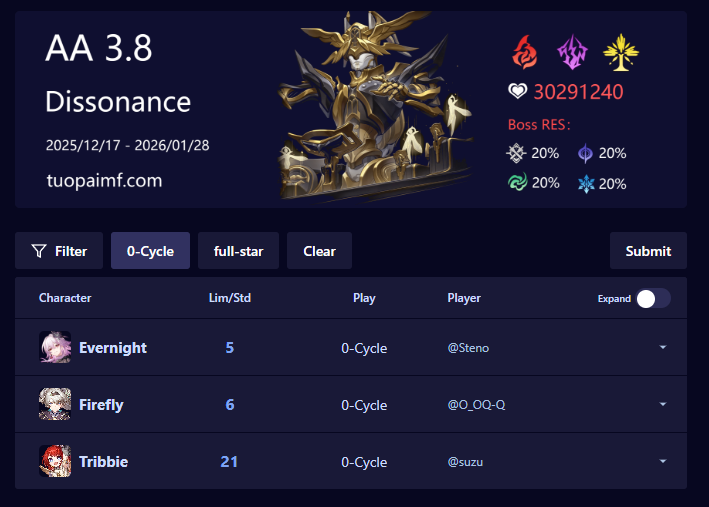Viewport: 709px width, 507px height.
Task: Click the yellow Imaginary weakness icon
Action: (x=621, y=52)
